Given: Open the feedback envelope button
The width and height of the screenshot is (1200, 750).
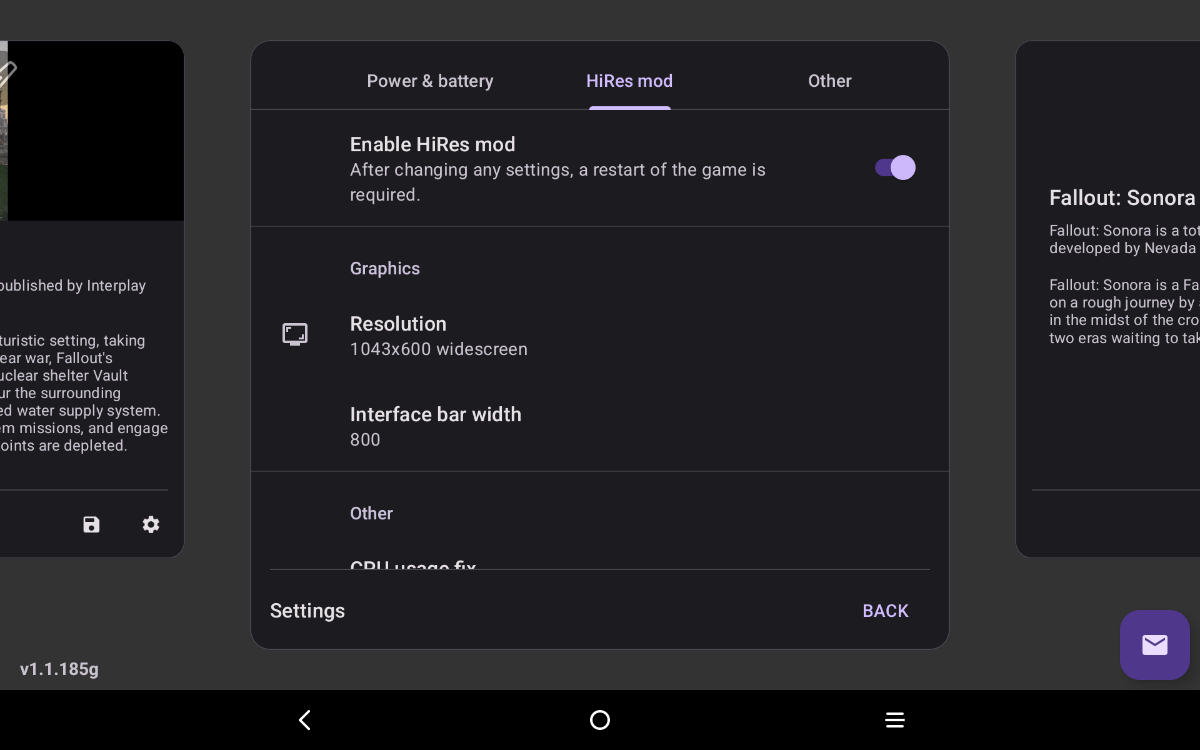Looking at the screenshot, I should (x=1154, y=645).
